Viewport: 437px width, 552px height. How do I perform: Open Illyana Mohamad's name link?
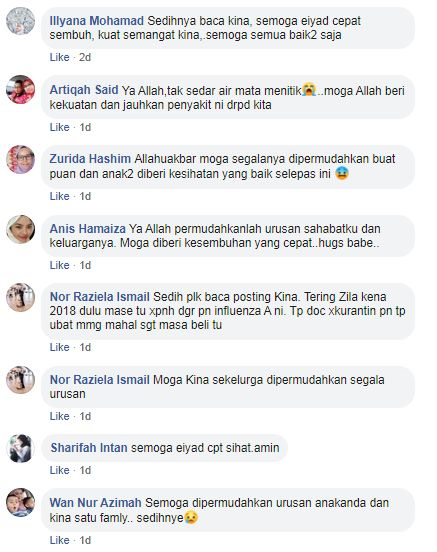click(96, 21)
